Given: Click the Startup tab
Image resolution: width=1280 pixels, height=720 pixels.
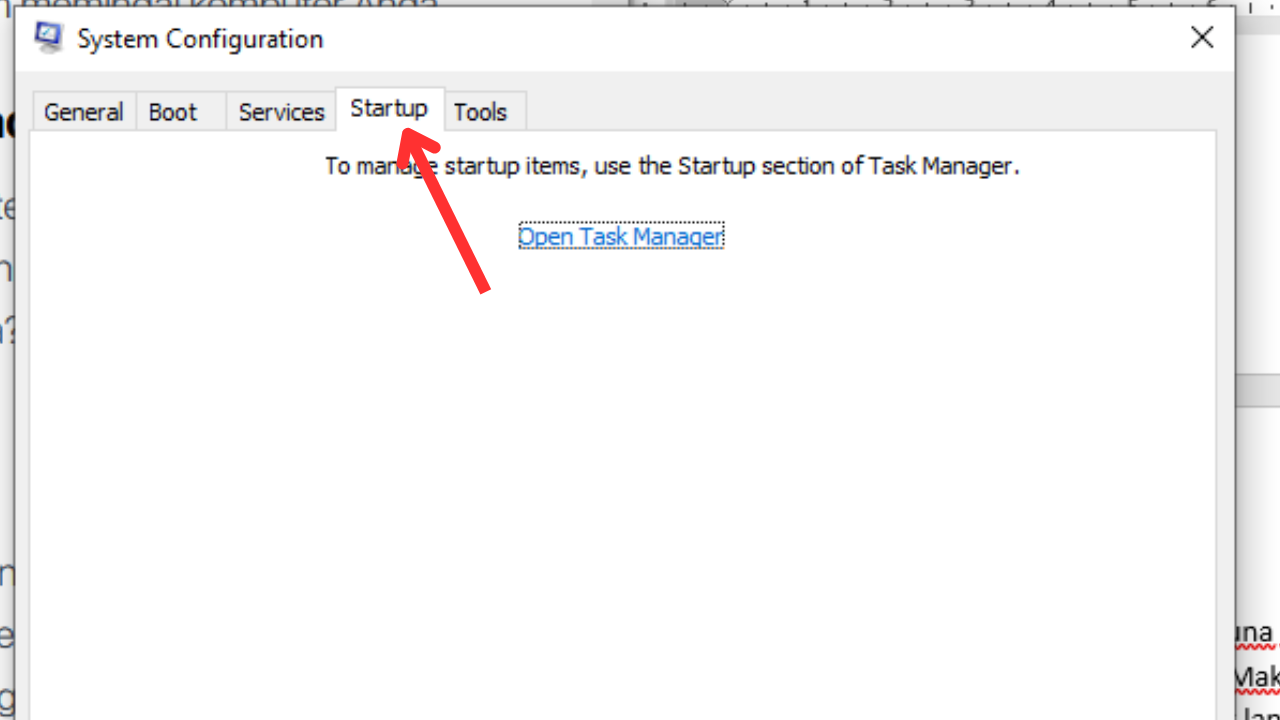Looking at the screenshot, I should click(x=389, y=108).
